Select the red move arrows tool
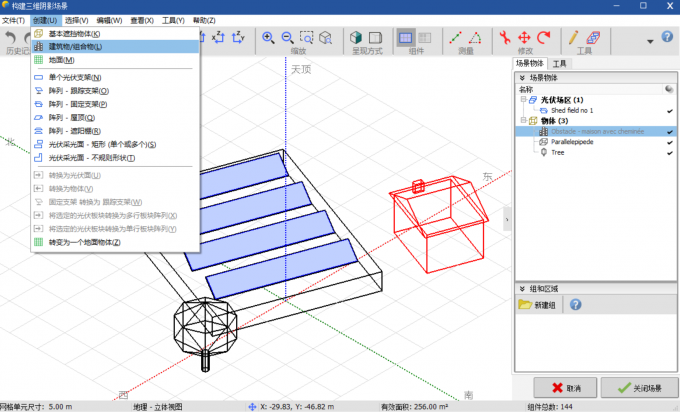 point(524,38)
